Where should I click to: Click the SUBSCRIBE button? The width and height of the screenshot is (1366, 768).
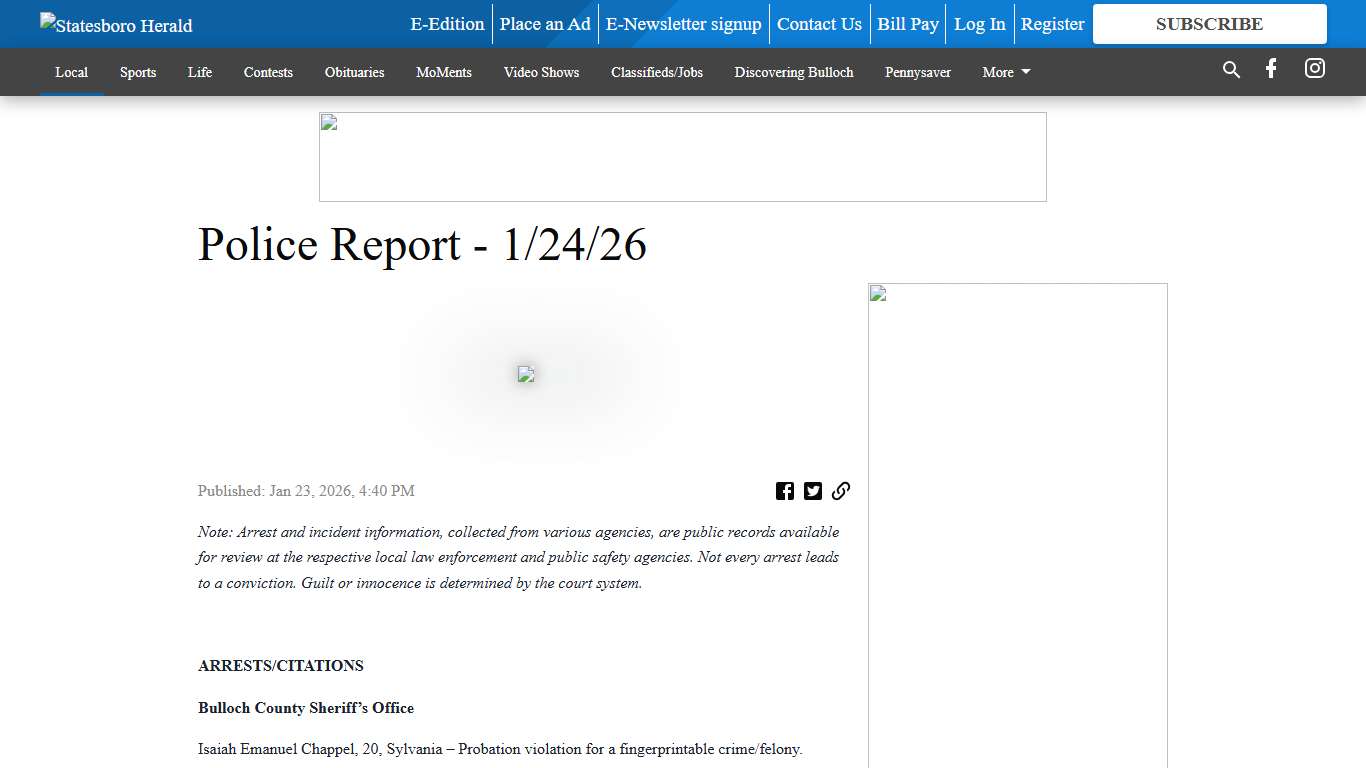pos(1209,24)
